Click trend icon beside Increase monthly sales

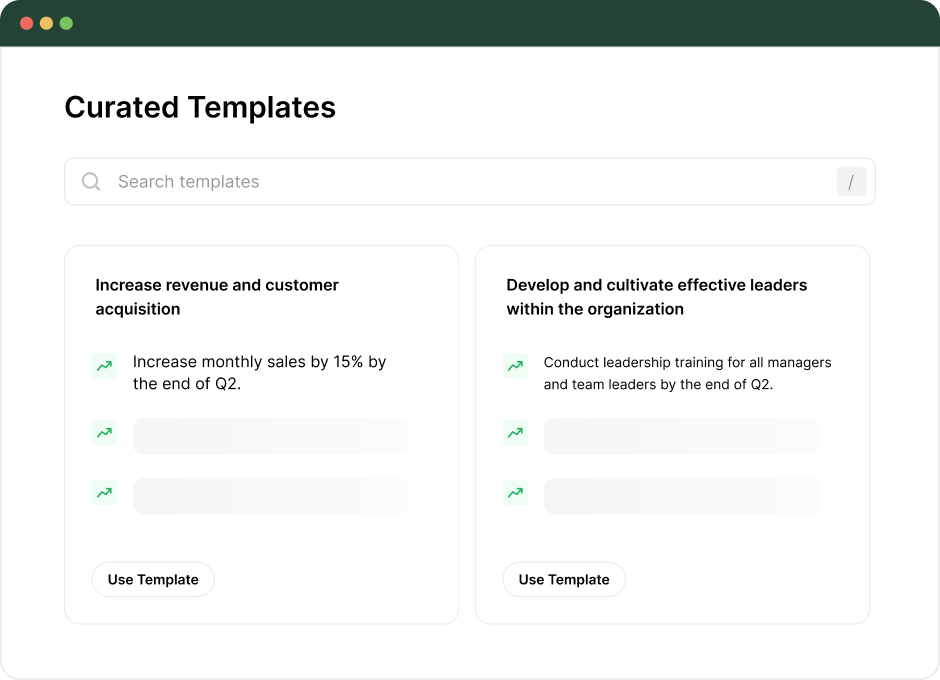pyautogui.click(x=104, y=366)
